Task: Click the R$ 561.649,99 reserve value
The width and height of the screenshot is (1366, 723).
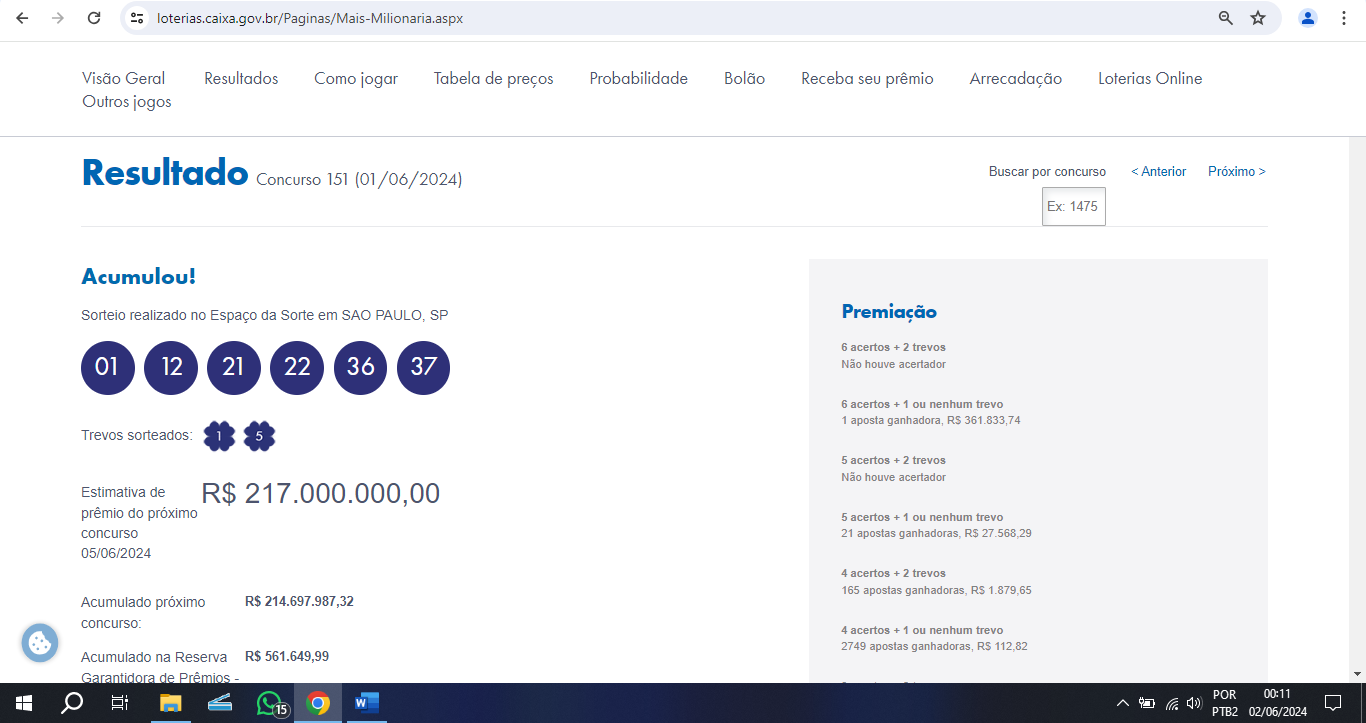Action: (287, 656)
